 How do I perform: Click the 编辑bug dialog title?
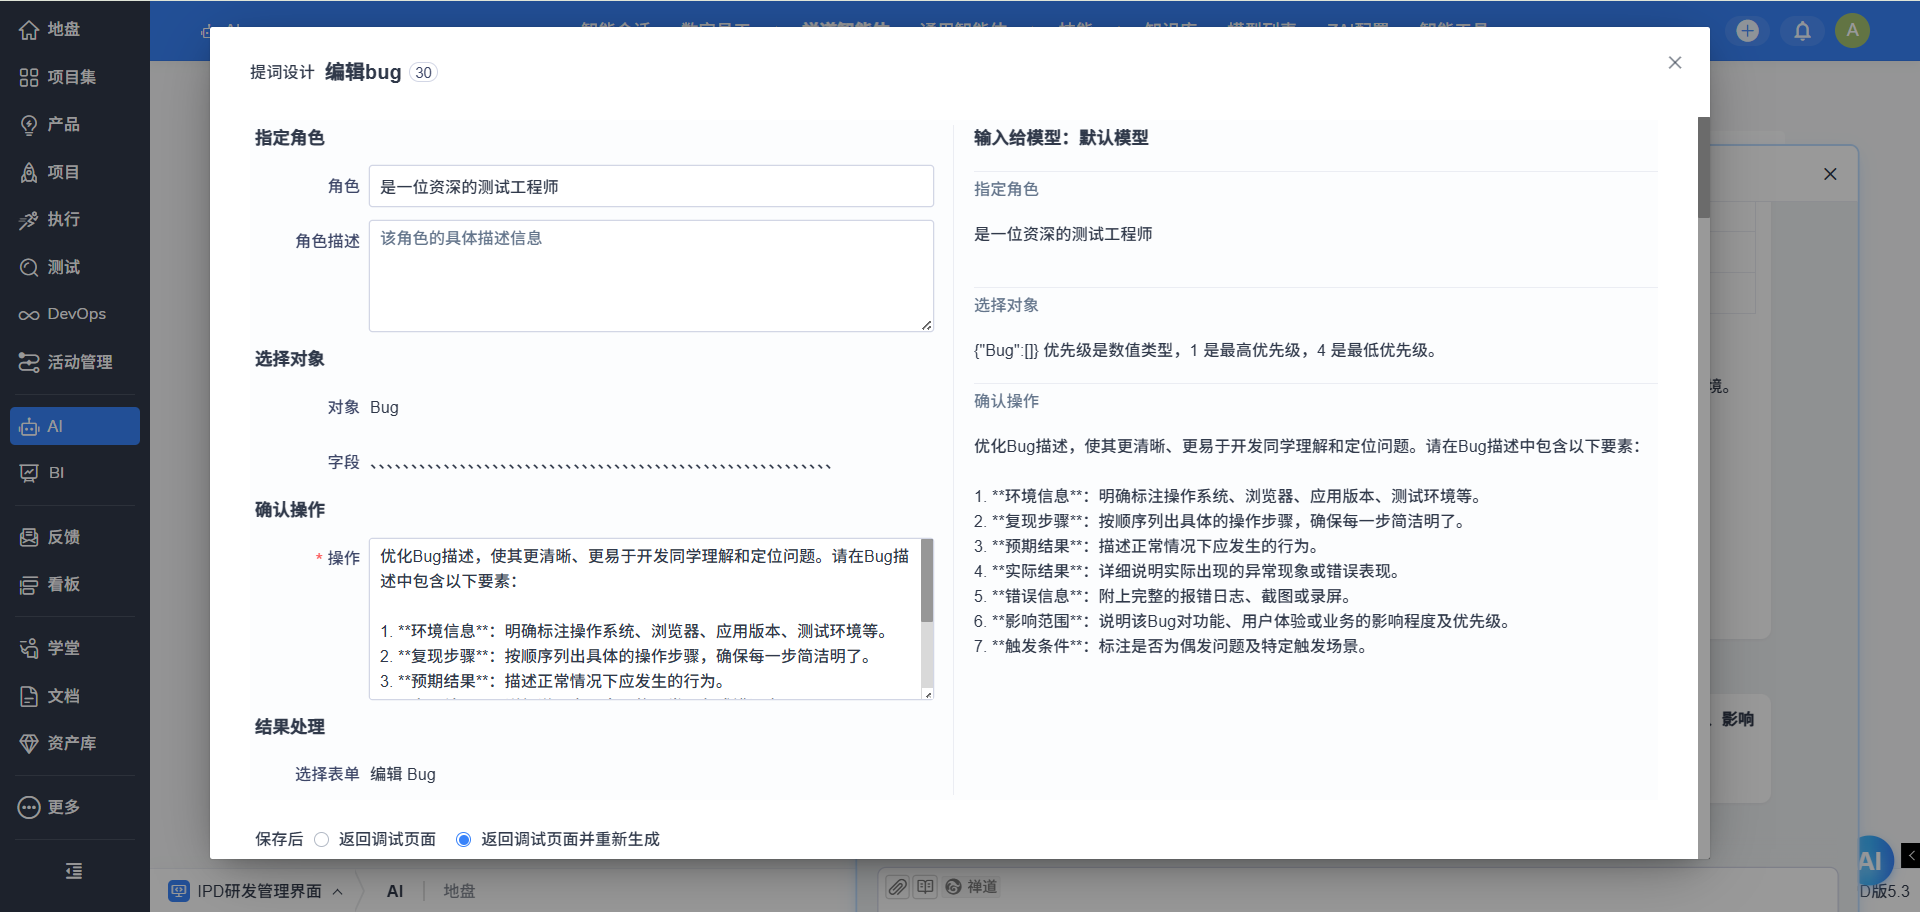click(363, 72)
